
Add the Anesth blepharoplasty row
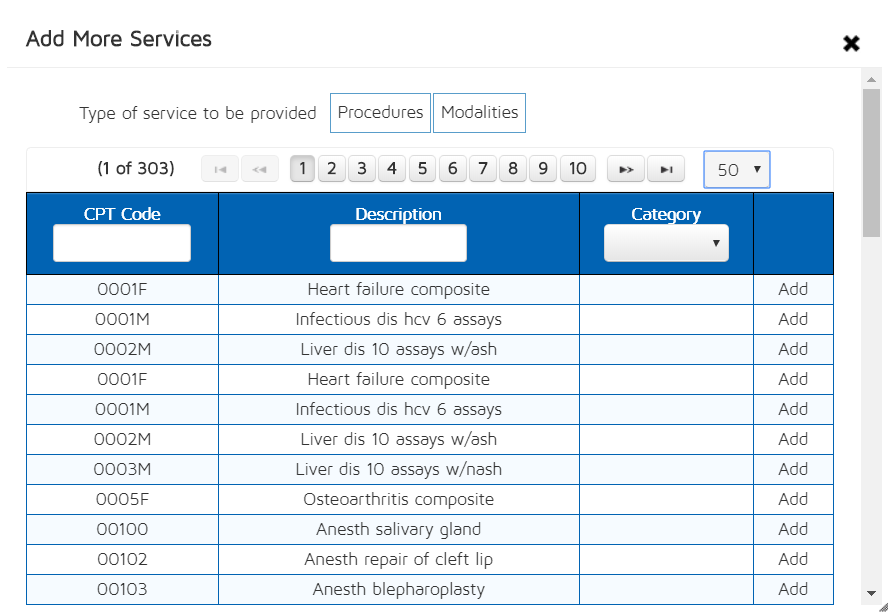(x=792, y=589)
